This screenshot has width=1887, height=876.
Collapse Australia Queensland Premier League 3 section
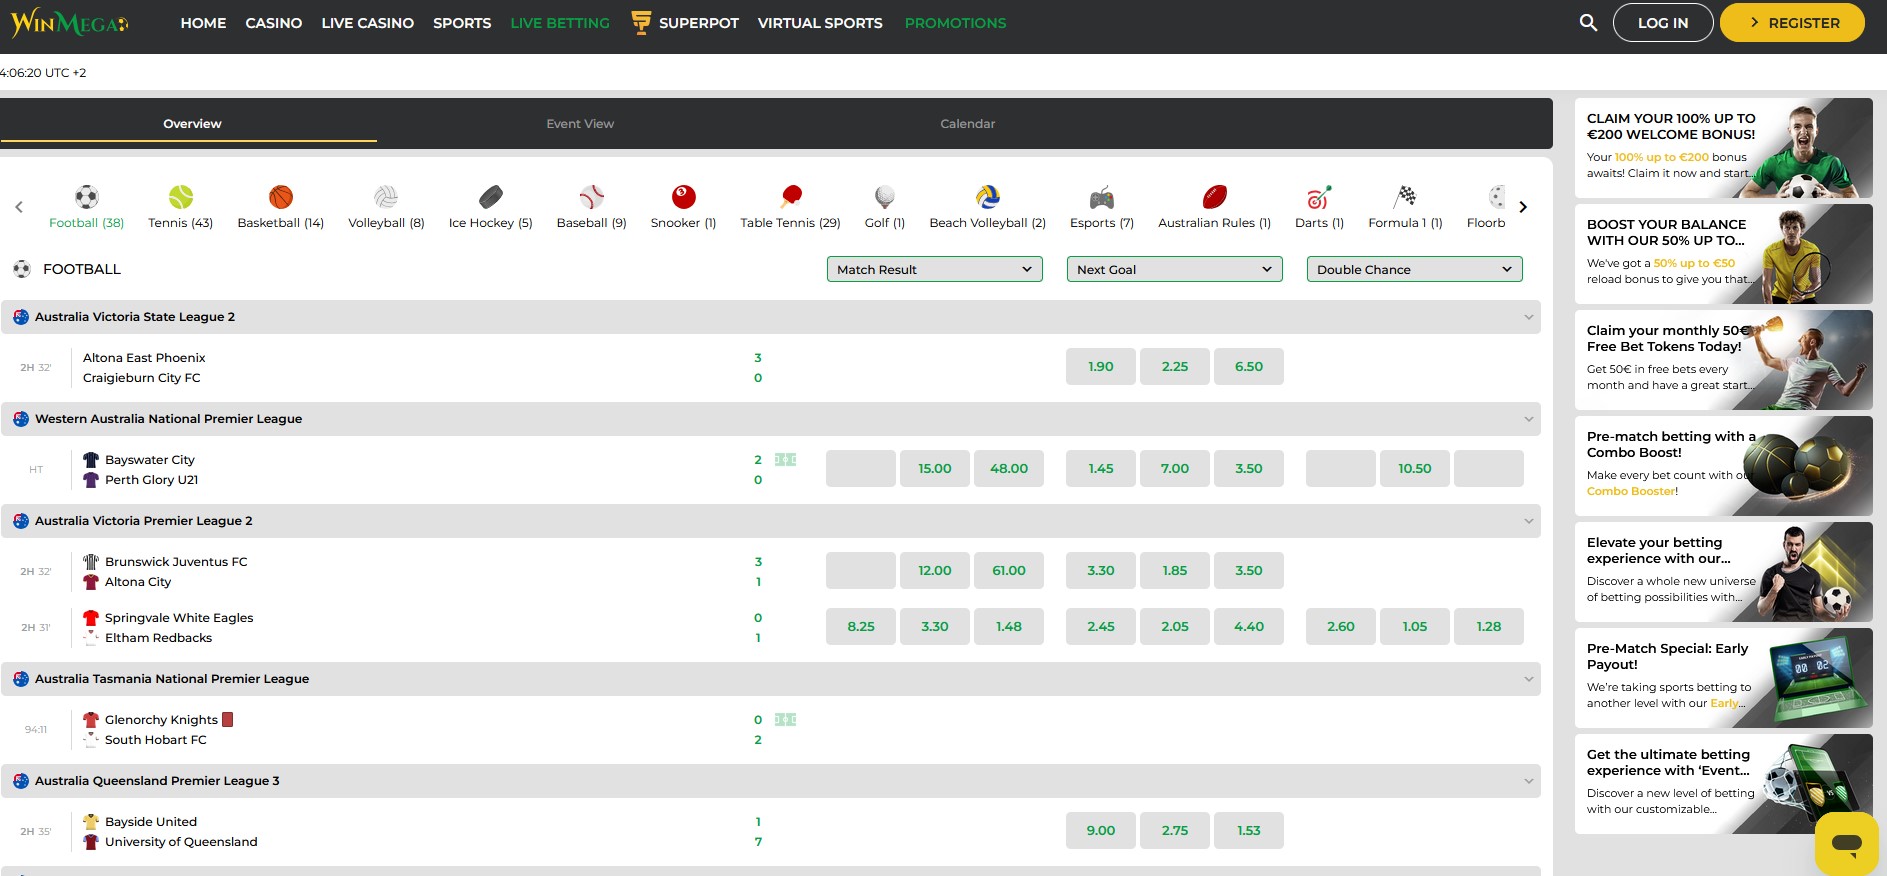[1528, 781]
